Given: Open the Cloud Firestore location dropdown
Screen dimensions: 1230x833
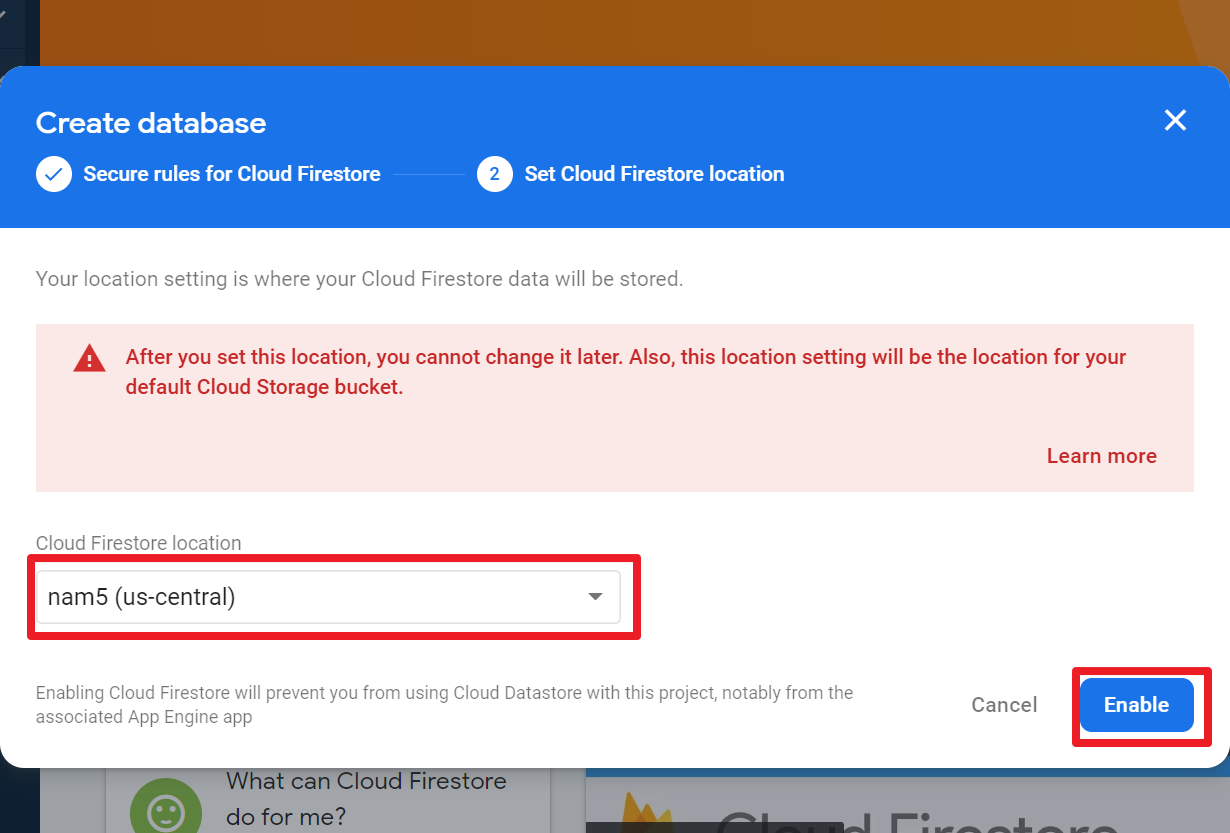Looking at the screenshot, I should click(x=327, y=597).
